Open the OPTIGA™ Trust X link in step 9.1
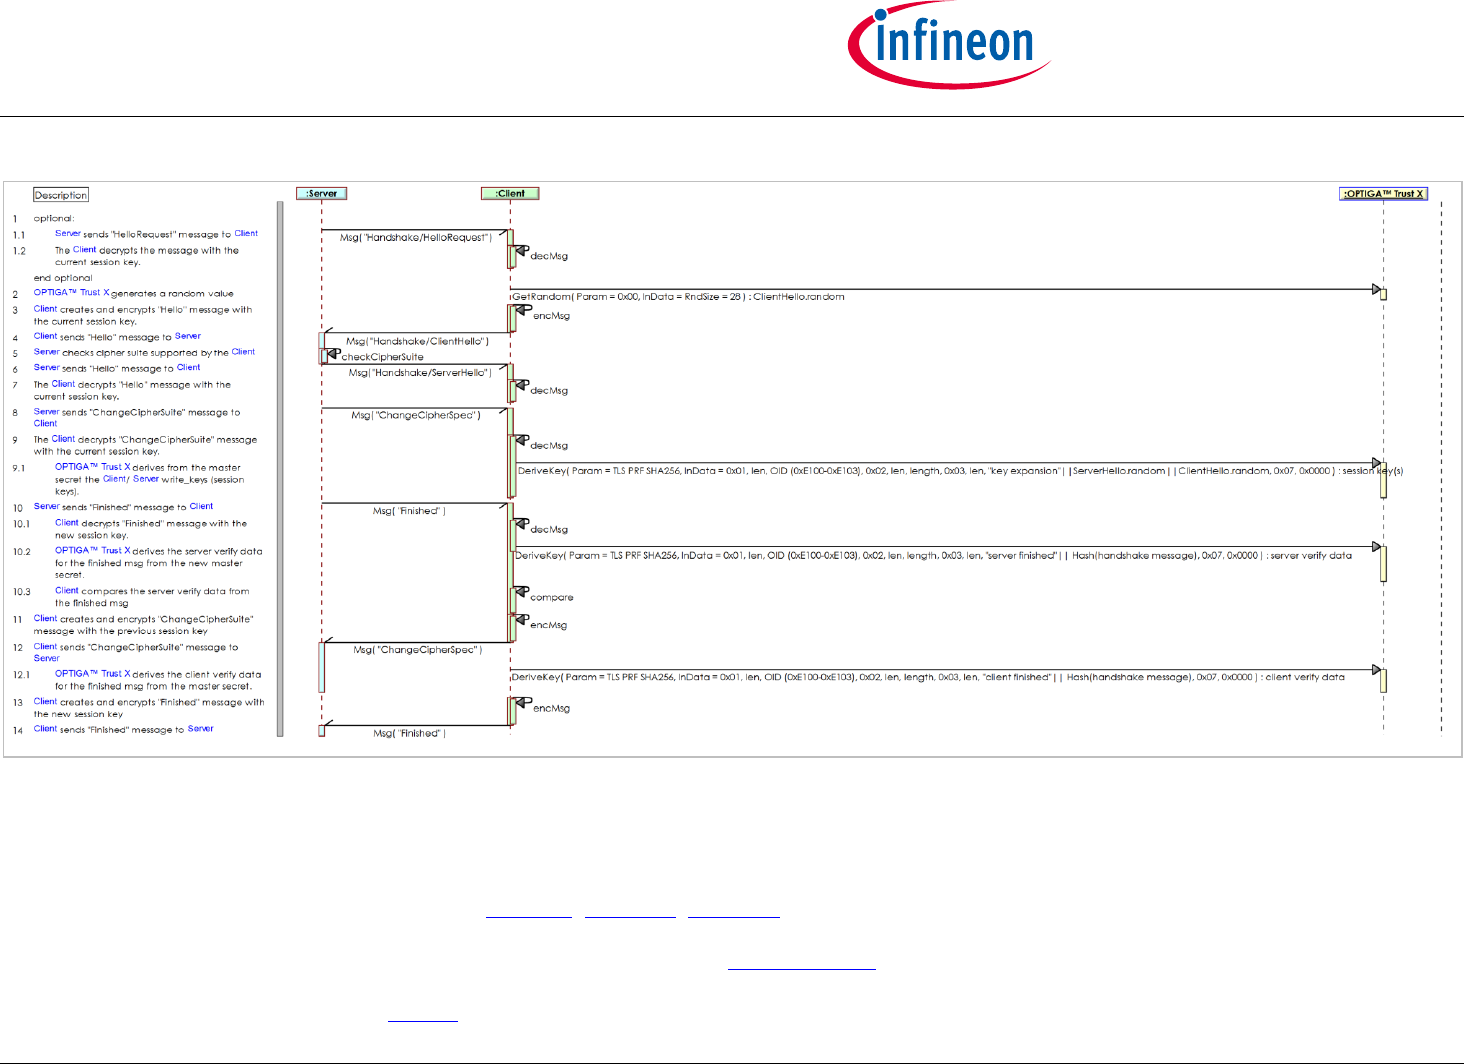 pyautogui.click(x=93, y=467)
